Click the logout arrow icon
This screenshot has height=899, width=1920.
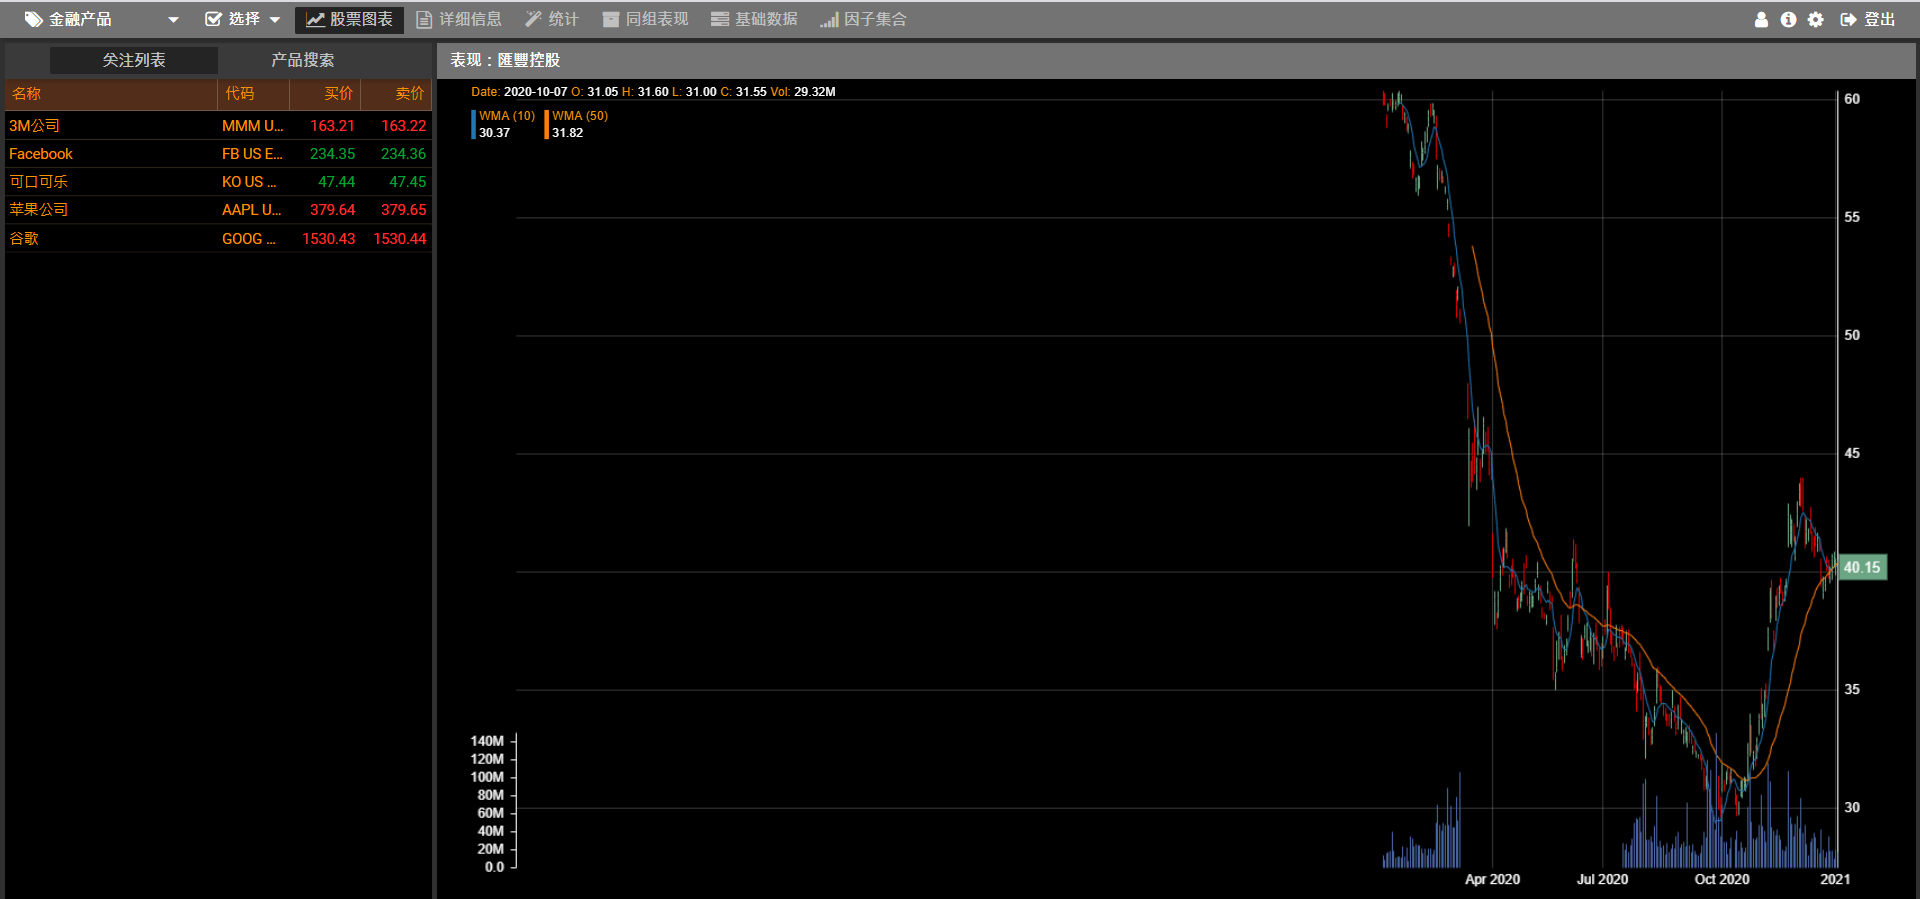pos(1848,19)
